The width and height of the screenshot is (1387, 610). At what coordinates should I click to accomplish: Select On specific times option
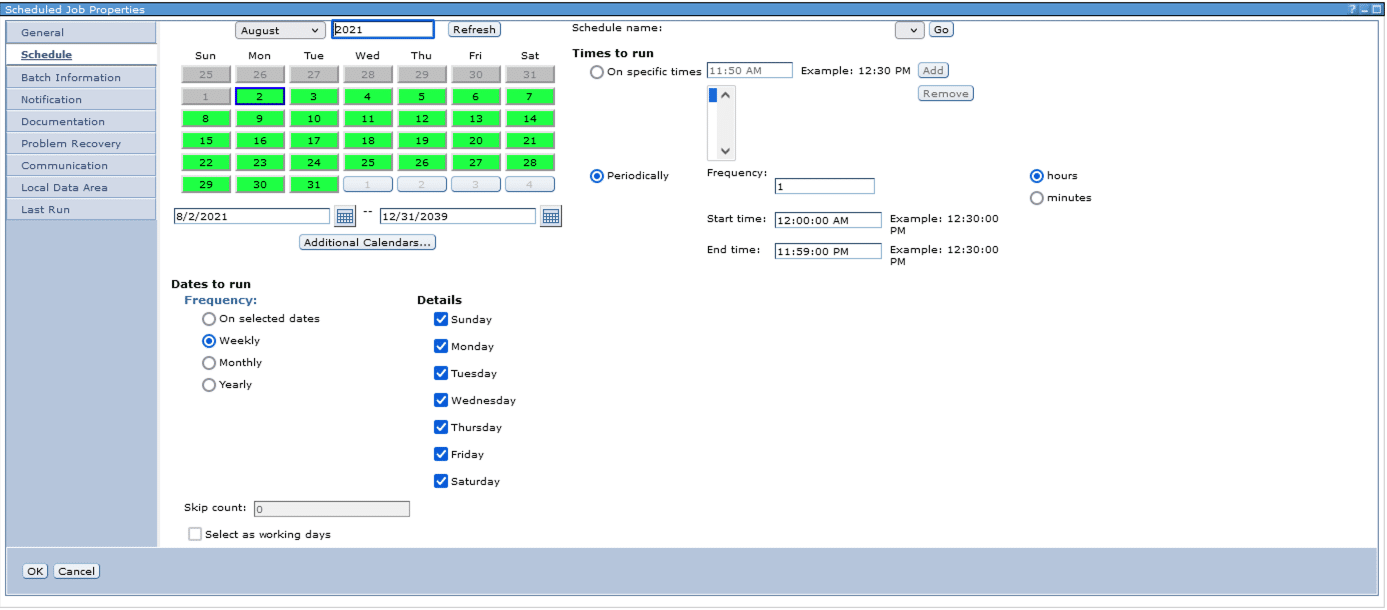[x=597, y=72]
